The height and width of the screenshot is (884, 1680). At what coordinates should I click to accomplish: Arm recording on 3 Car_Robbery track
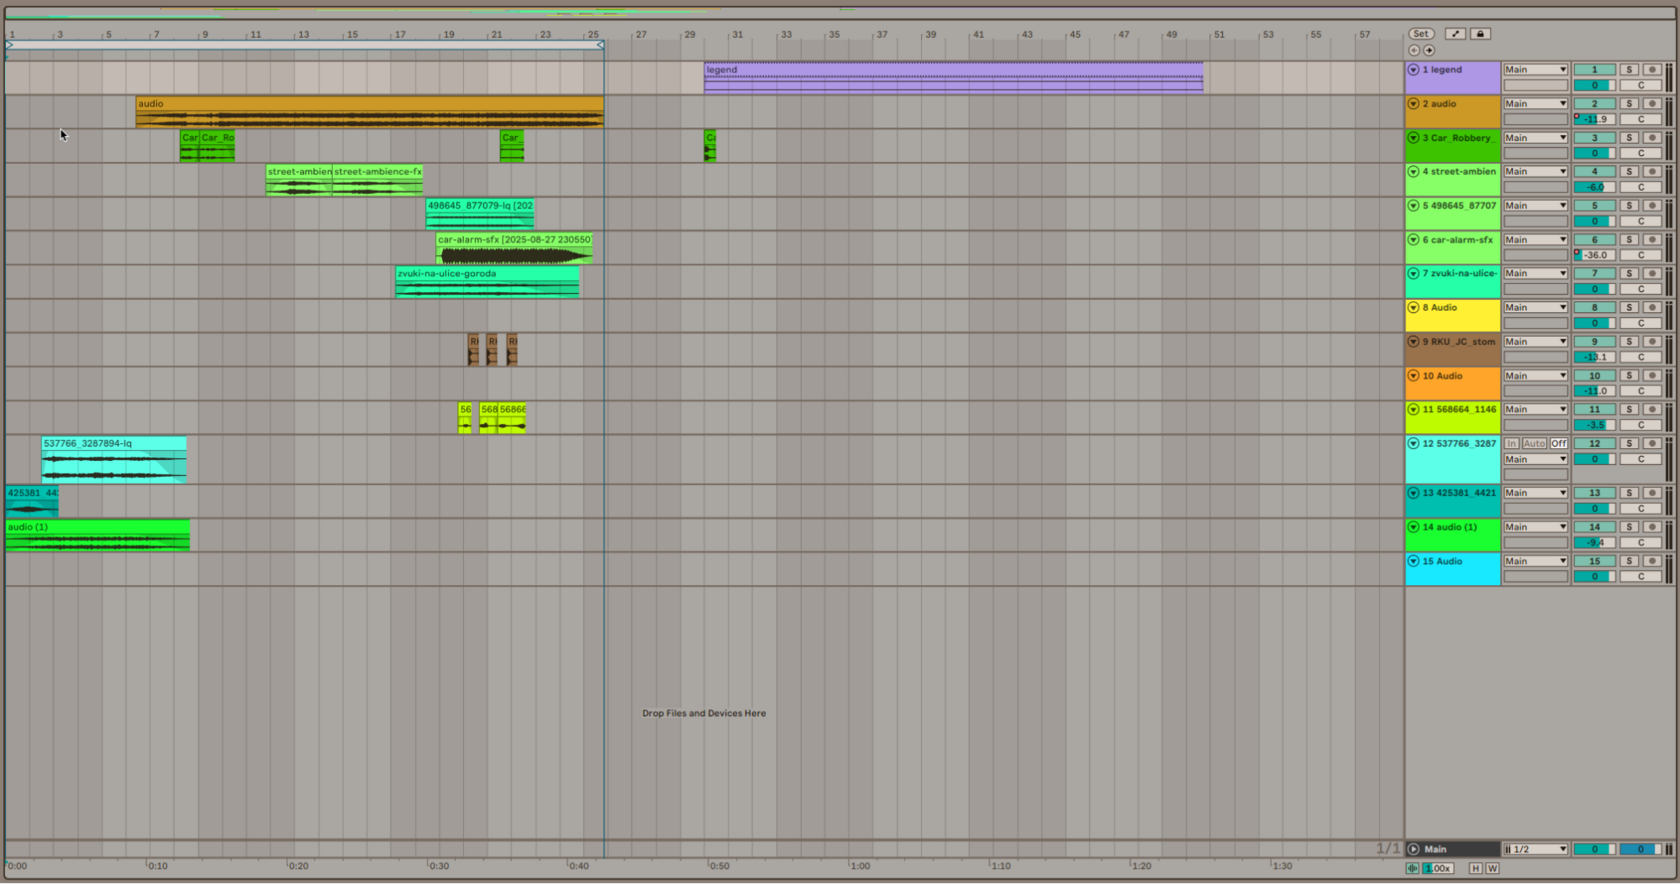(x=1652, y=138)
